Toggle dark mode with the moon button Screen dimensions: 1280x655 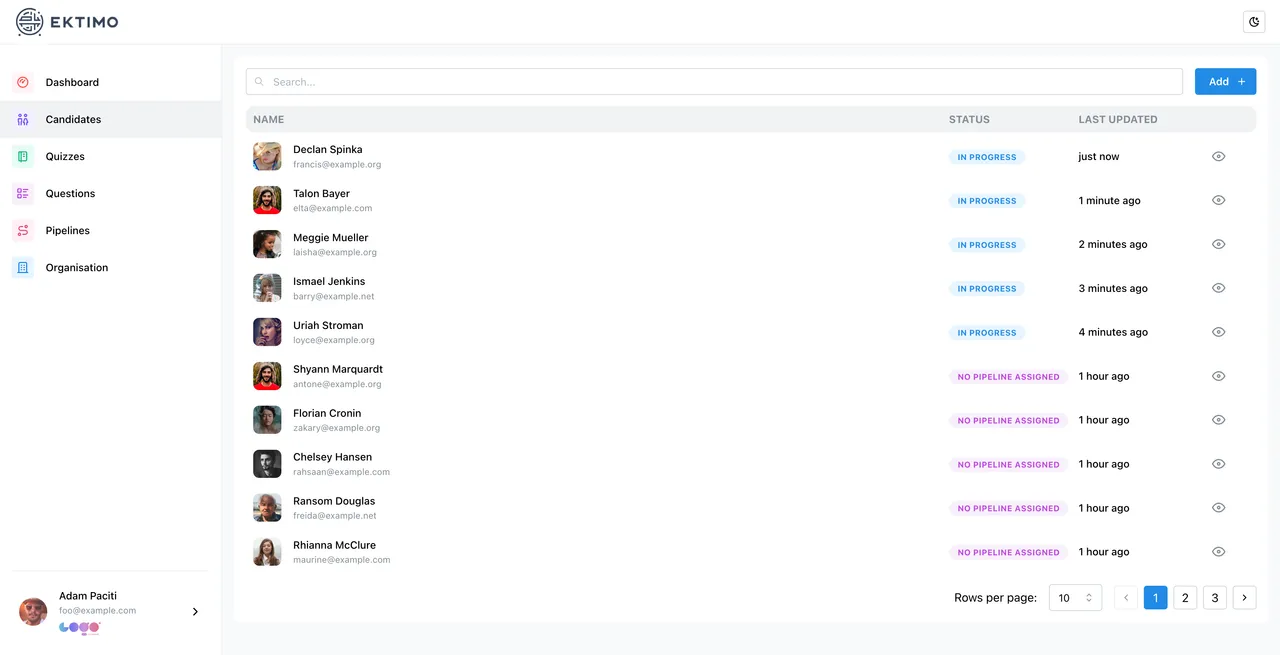(x=1254, y=22)
